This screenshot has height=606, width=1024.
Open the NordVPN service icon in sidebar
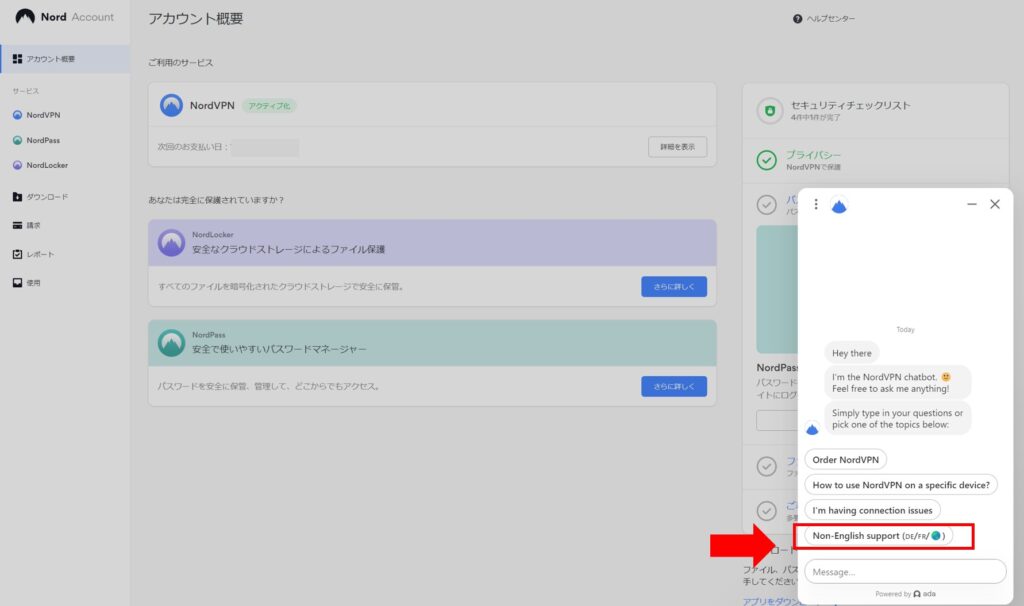(19, 115)
